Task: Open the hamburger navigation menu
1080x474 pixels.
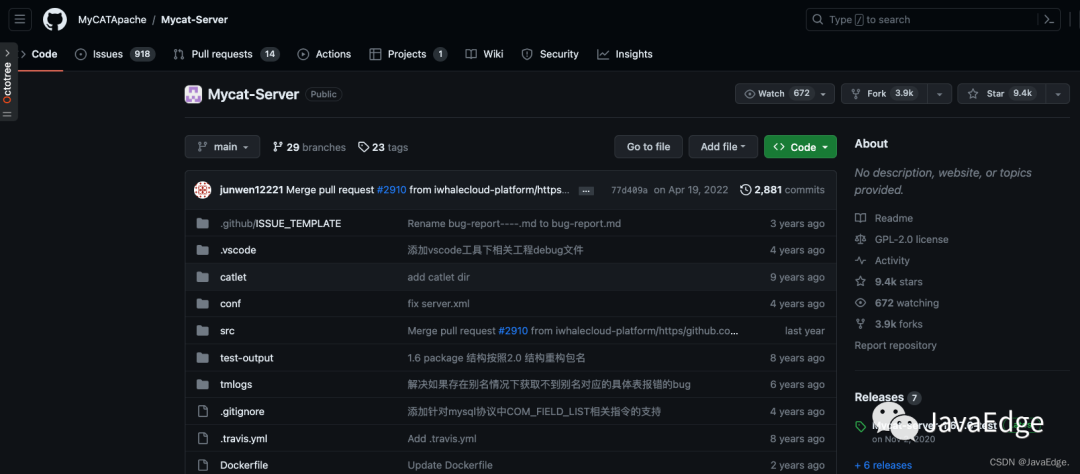Action: 20,19
